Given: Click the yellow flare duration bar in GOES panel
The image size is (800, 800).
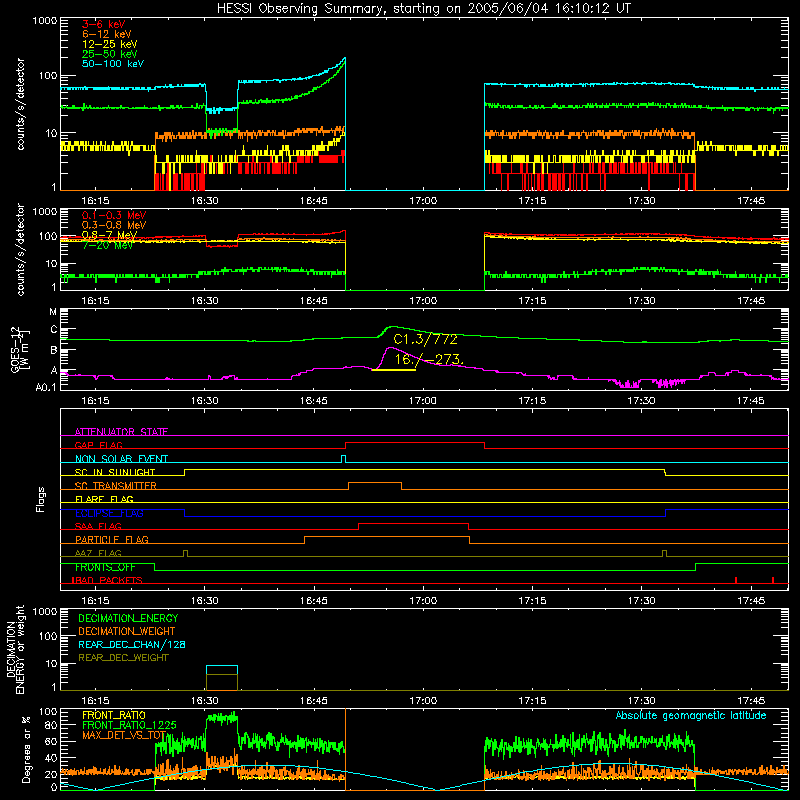Looking at the screenshot, I should 394,370.
